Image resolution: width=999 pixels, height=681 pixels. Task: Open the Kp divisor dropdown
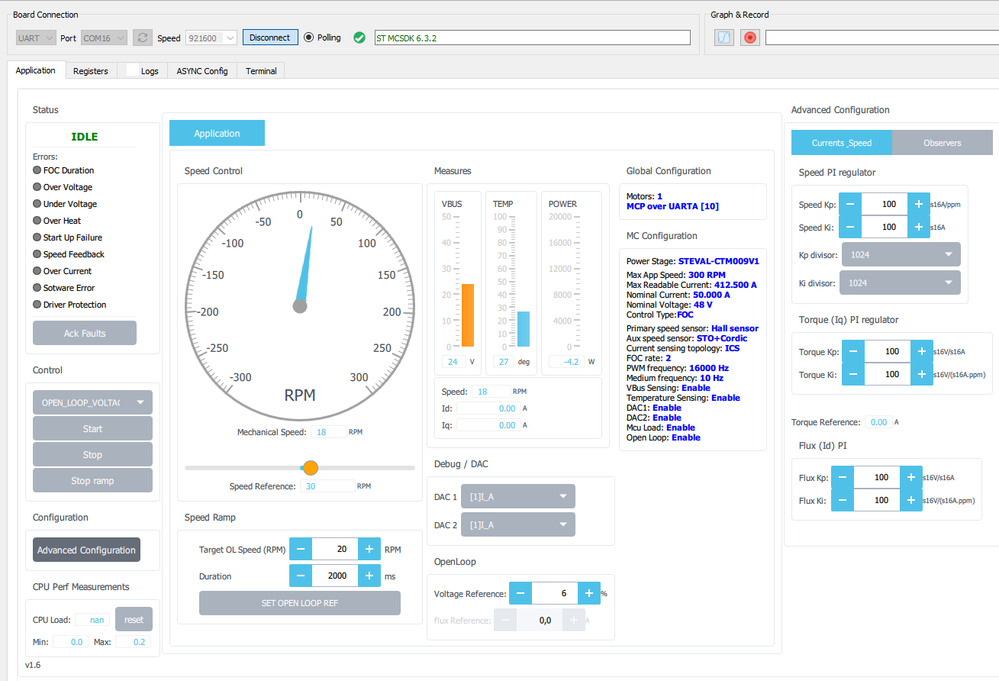tap(901, 254)
